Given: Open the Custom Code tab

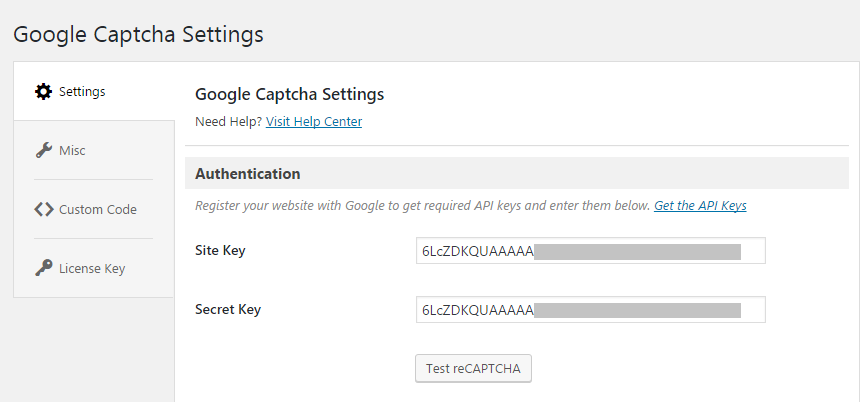Looking at the screenshot, I should click(98, 210).
